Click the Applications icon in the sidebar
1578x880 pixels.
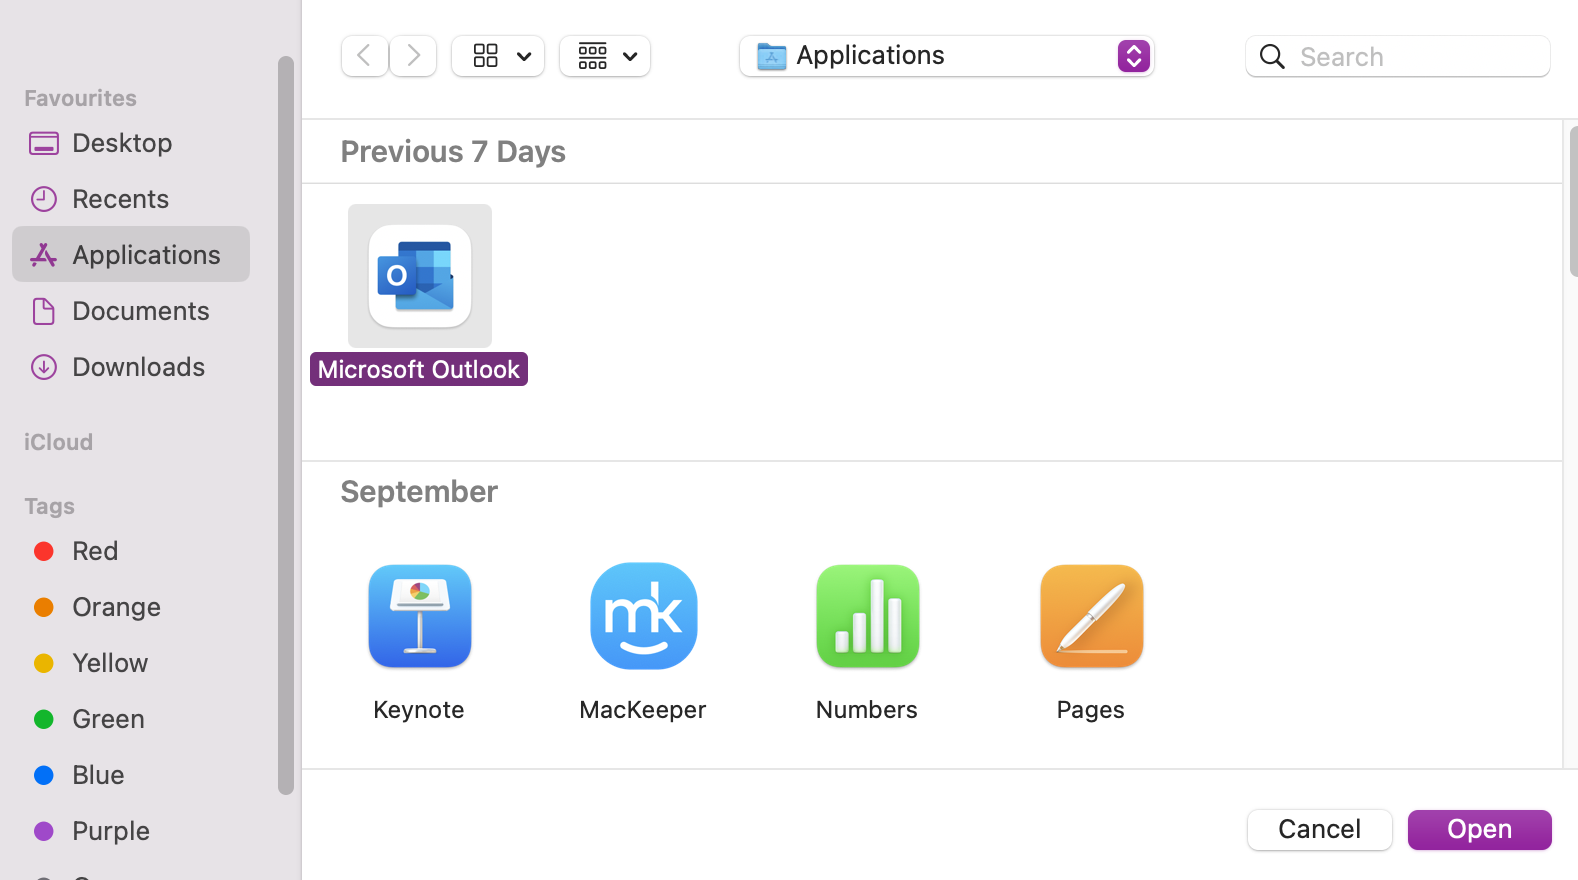pos(44,255)
